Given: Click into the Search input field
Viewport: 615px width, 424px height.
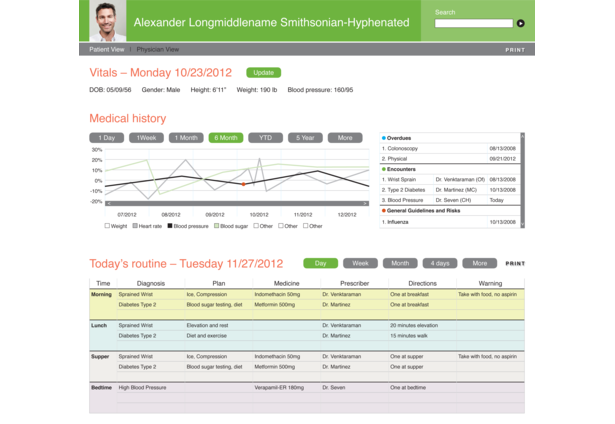Looking at the screenshot, I should click(x=473, y=24).
